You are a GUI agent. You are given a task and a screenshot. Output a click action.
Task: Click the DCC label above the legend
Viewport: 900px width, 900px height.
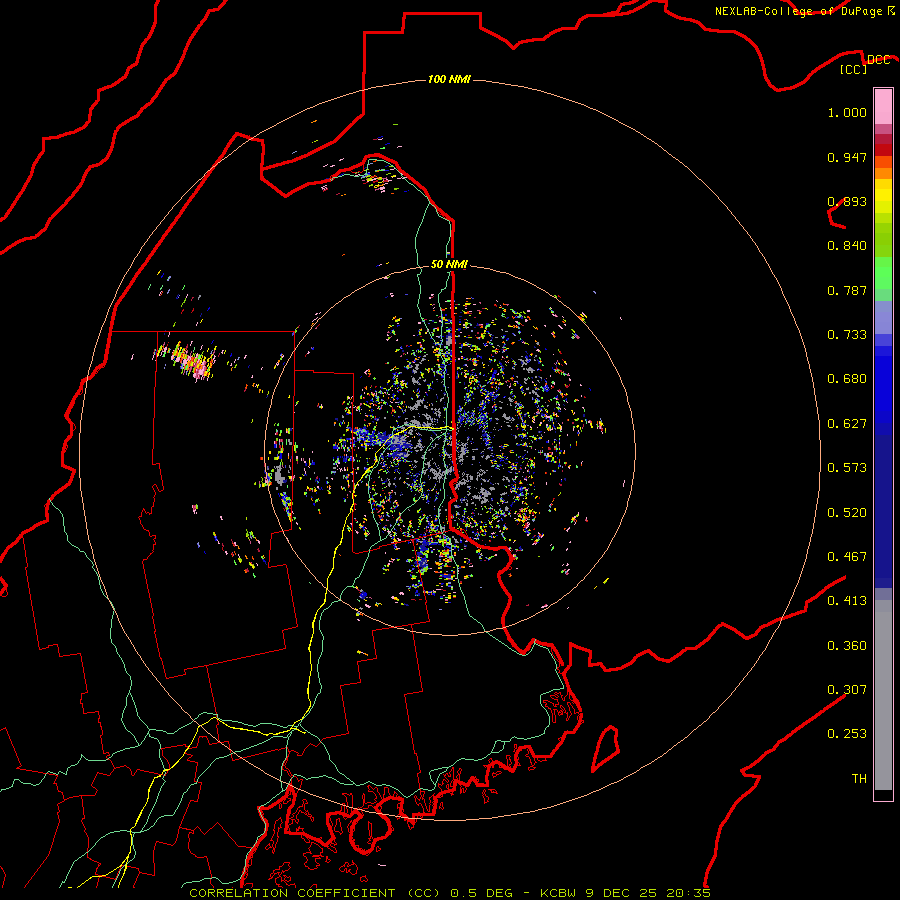tap(878, 59)
